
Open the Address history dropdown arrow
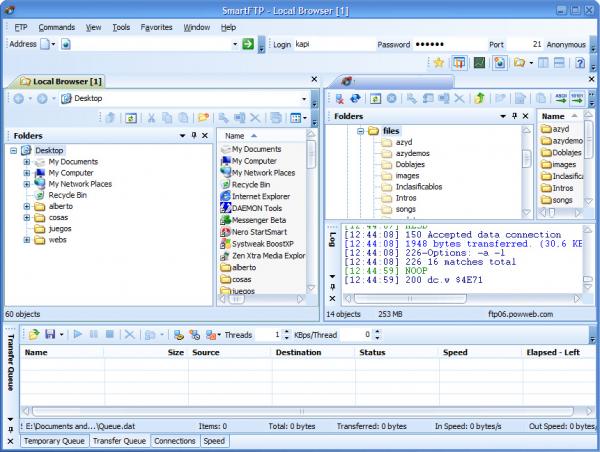pyautogui.click(x=235, y=44)
